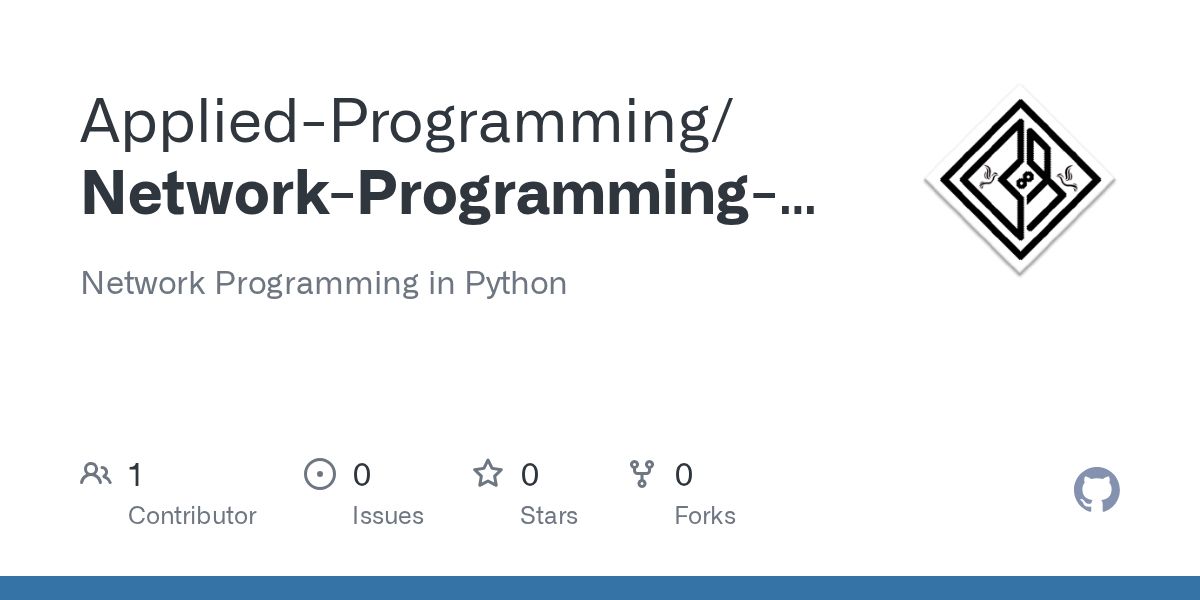Click the fork branch icon

(x=642, y=474)
